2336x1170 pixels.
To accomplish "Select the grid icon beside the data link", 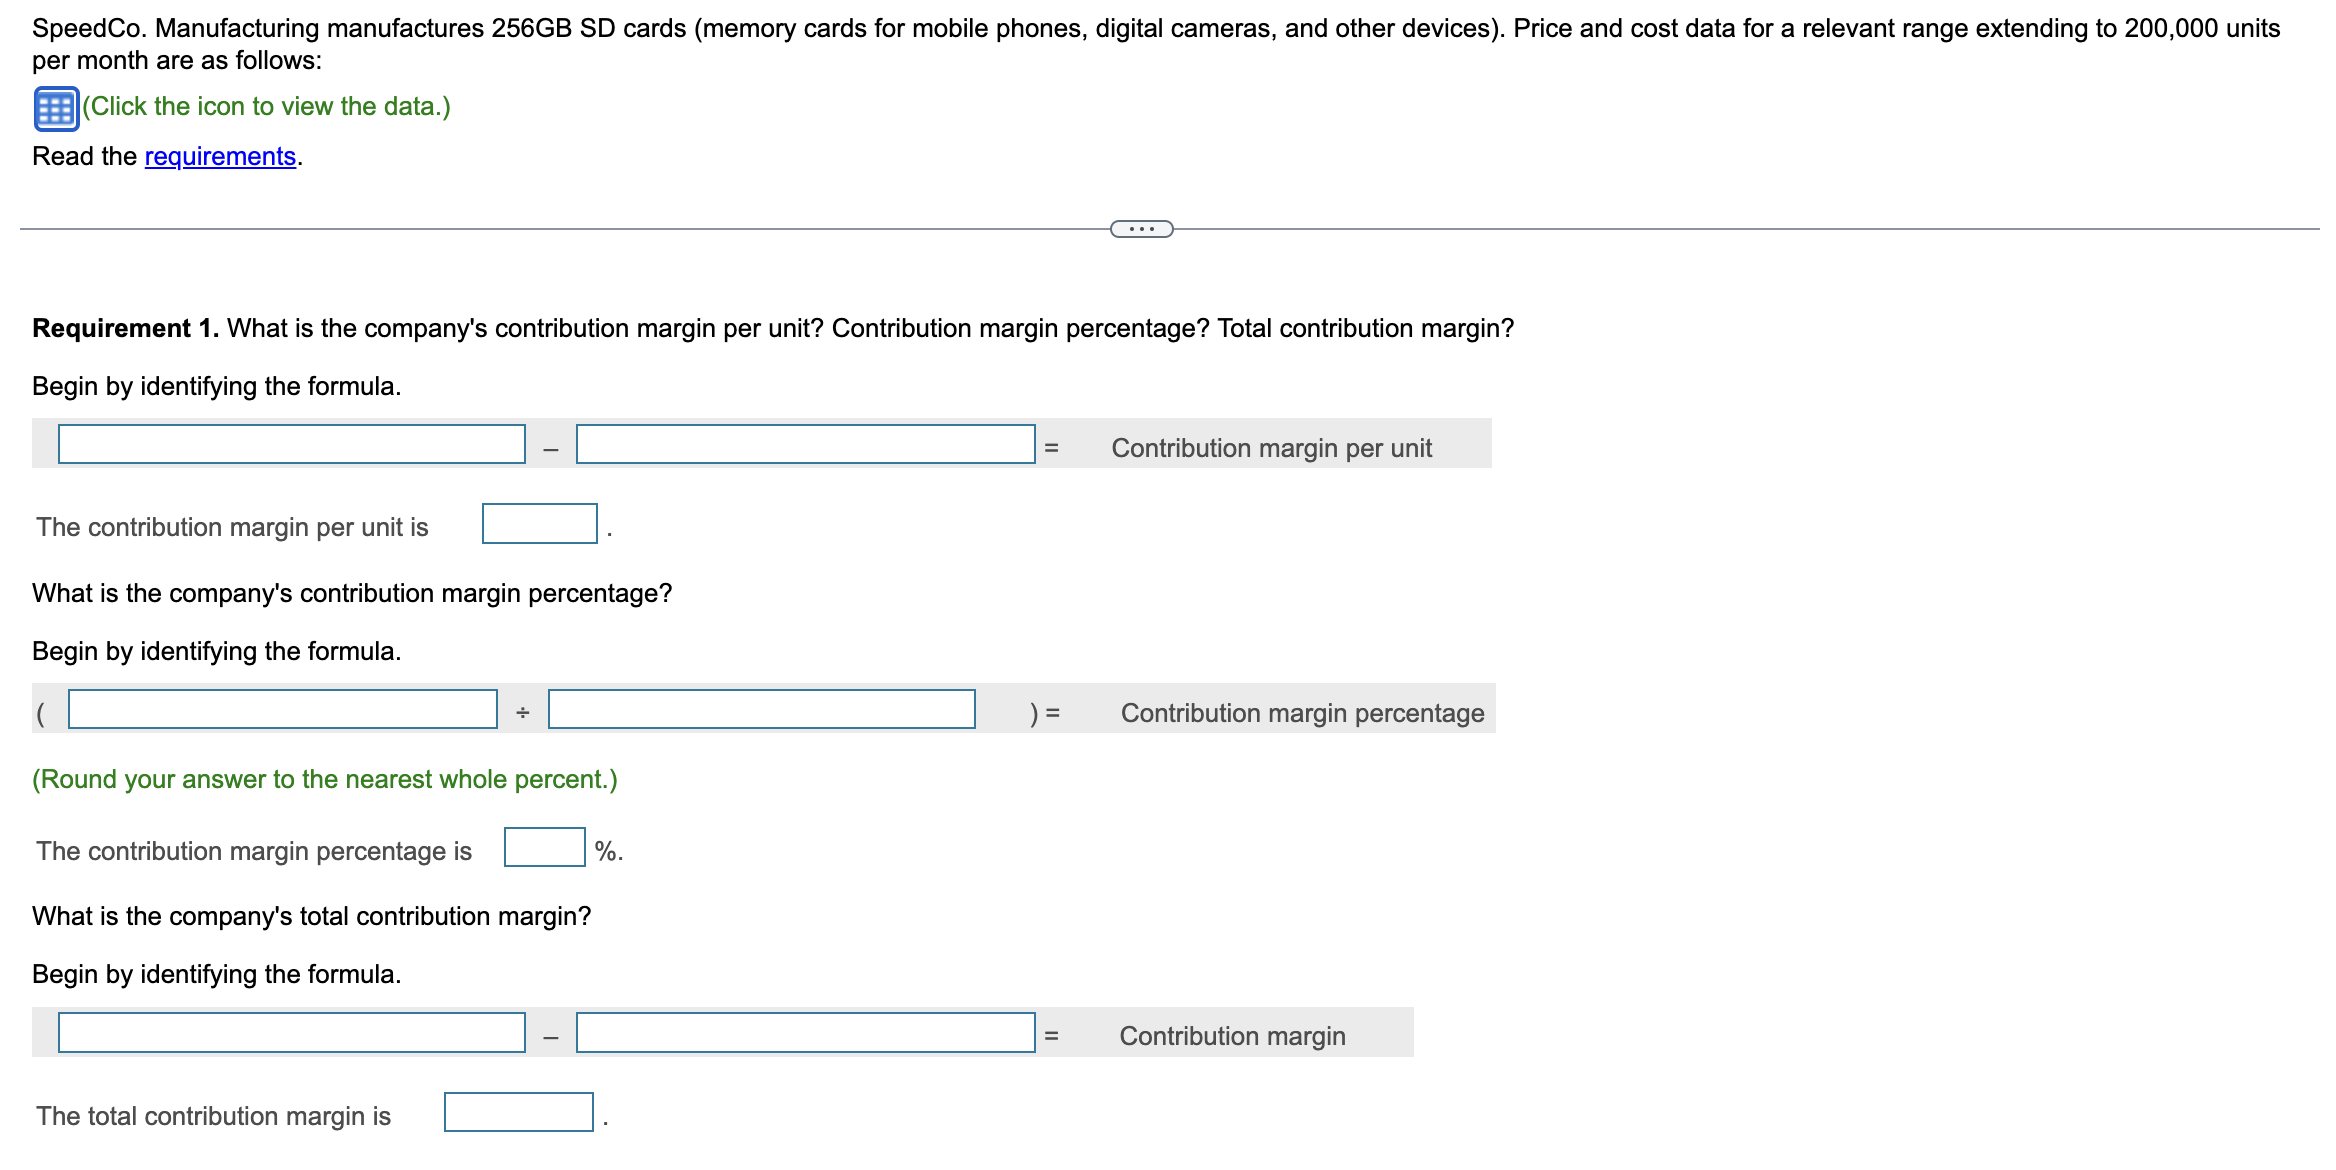I will 56,108.
